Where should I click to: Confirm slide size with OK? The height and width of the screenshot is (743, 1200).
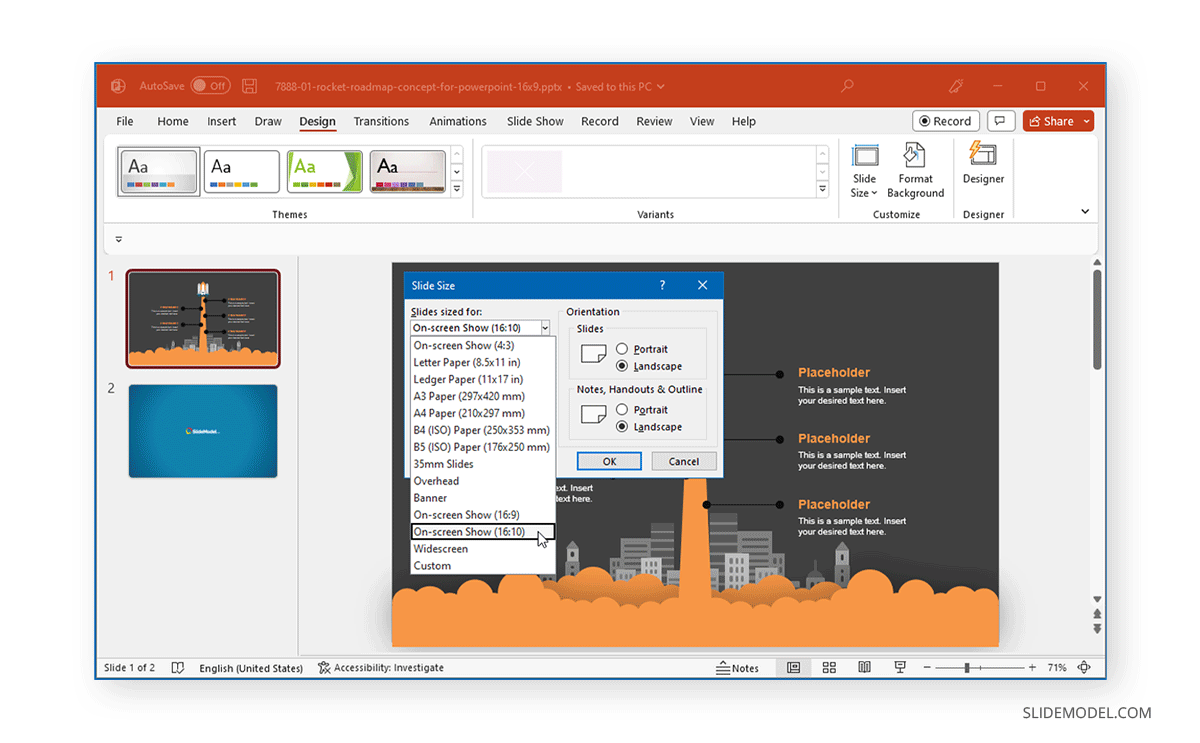coord(609,461)
